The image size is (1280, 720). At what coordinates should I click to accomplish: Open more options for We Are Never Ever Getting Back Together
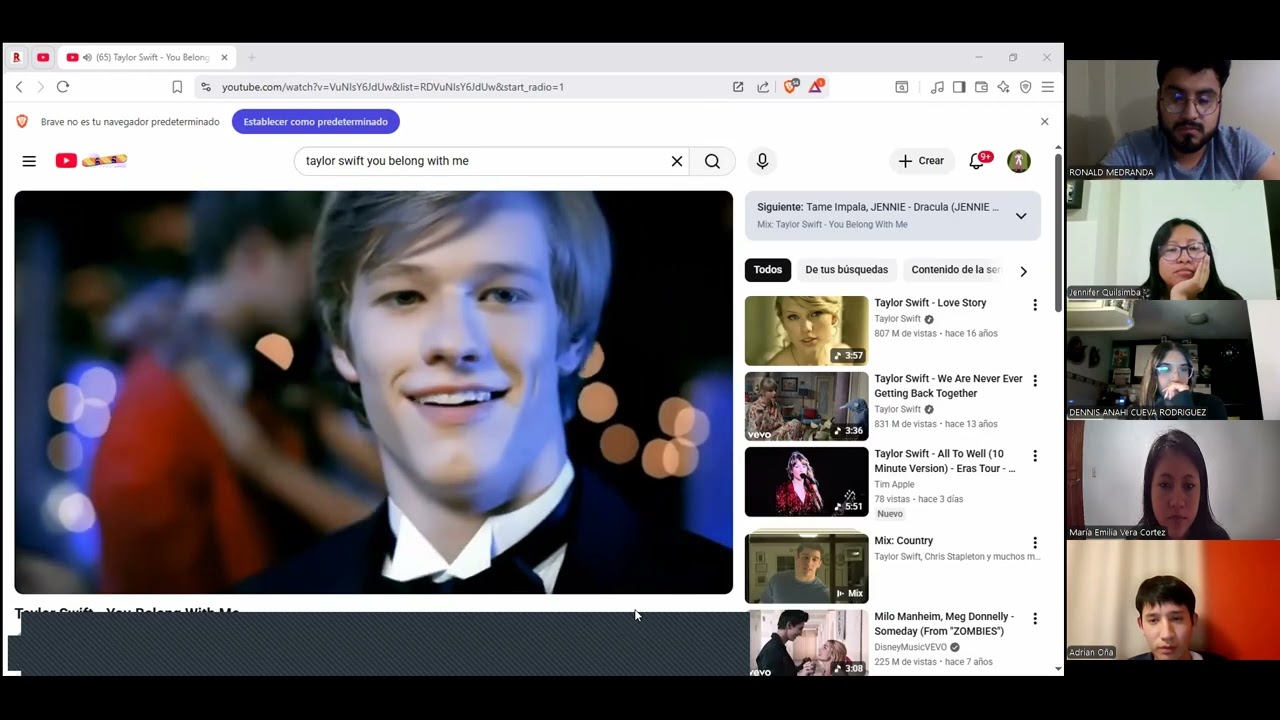(1035, 381)
